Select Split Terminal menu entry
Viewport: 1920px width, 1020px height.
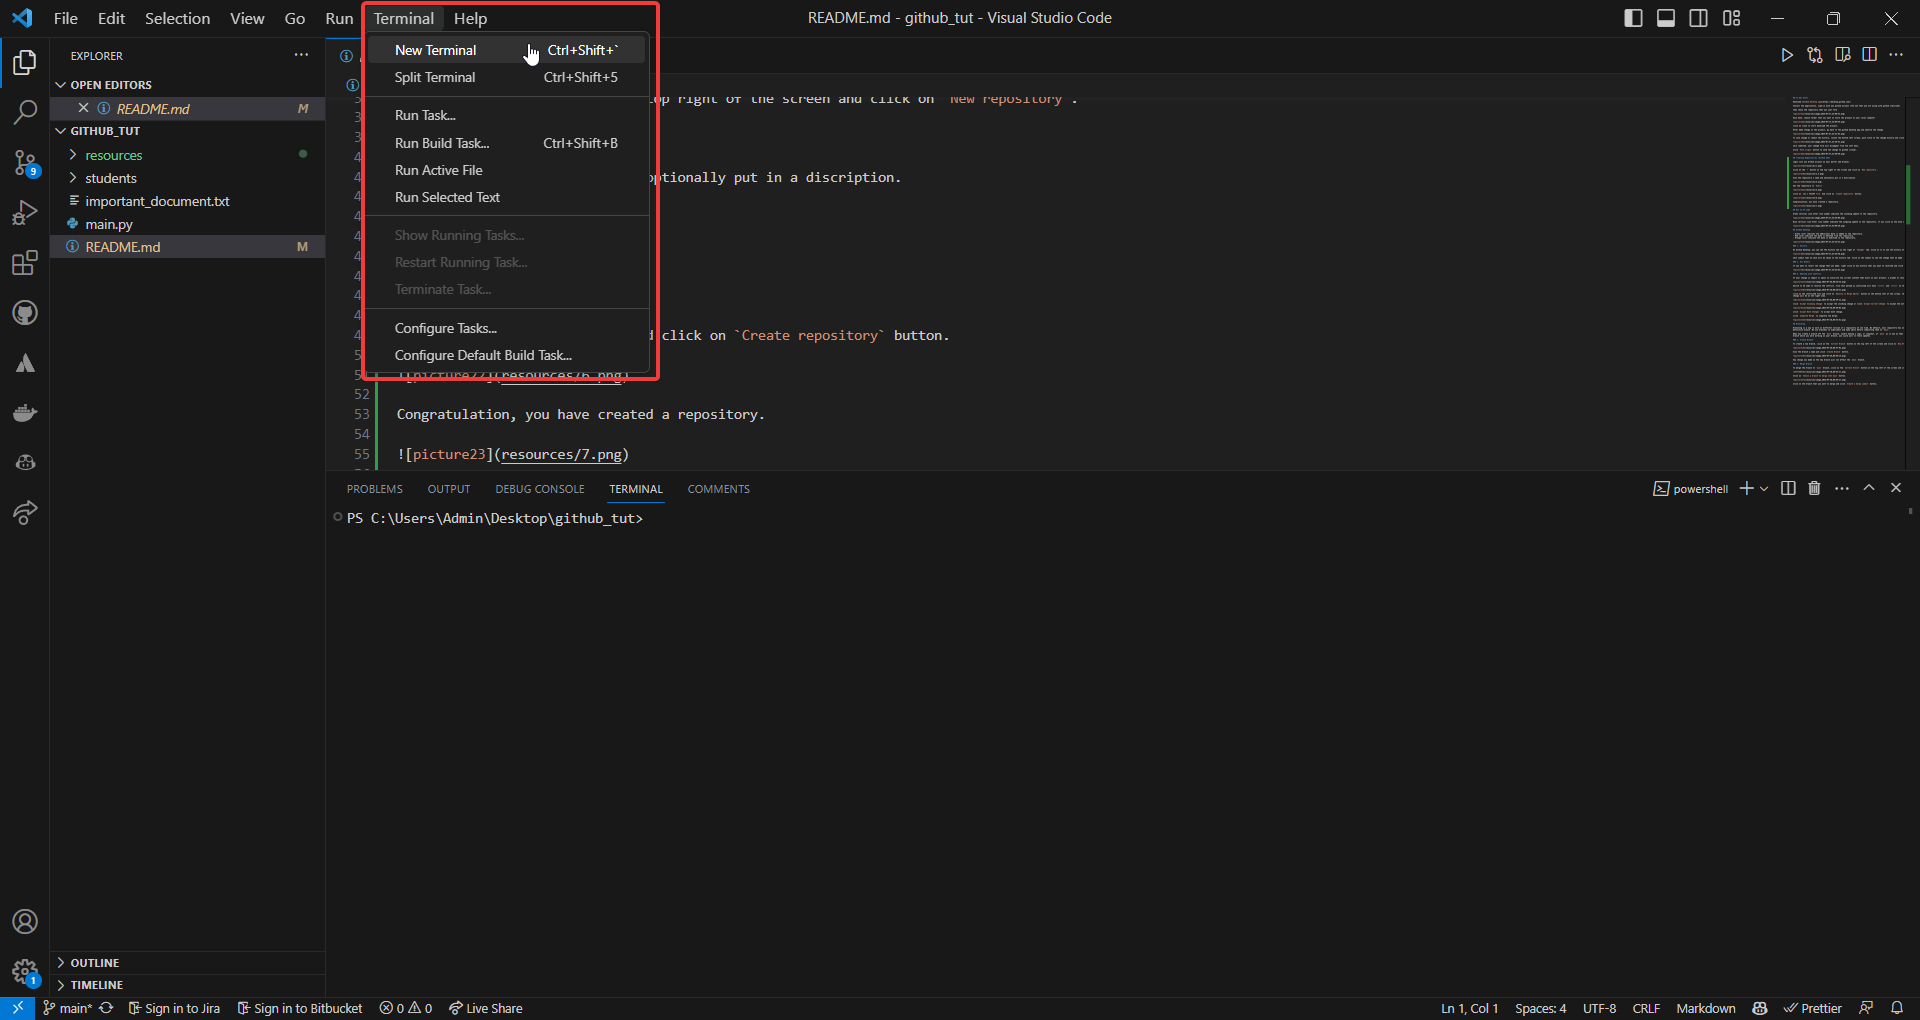coord(506,77)
